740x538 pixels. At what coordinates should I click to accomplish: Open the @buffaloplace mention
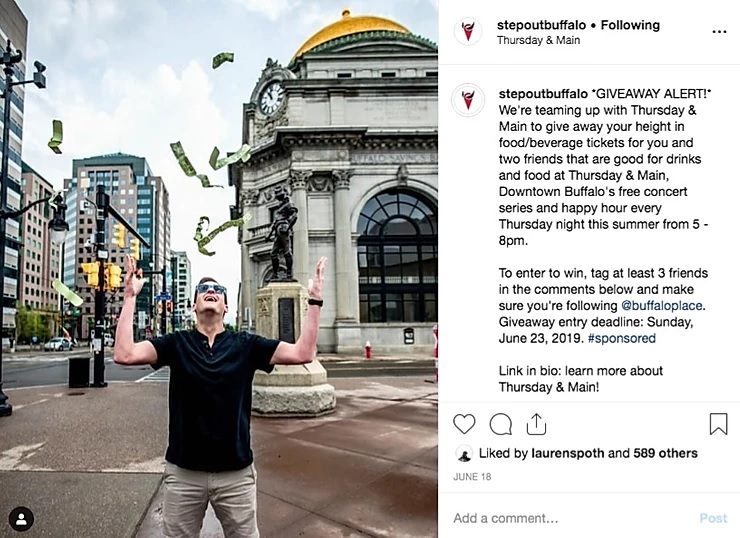[662, 305]
